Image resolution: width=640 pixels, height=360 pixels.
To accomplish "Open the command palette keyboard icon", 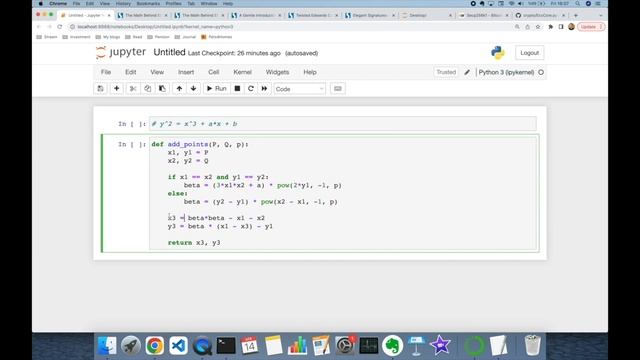I will 338,89.
